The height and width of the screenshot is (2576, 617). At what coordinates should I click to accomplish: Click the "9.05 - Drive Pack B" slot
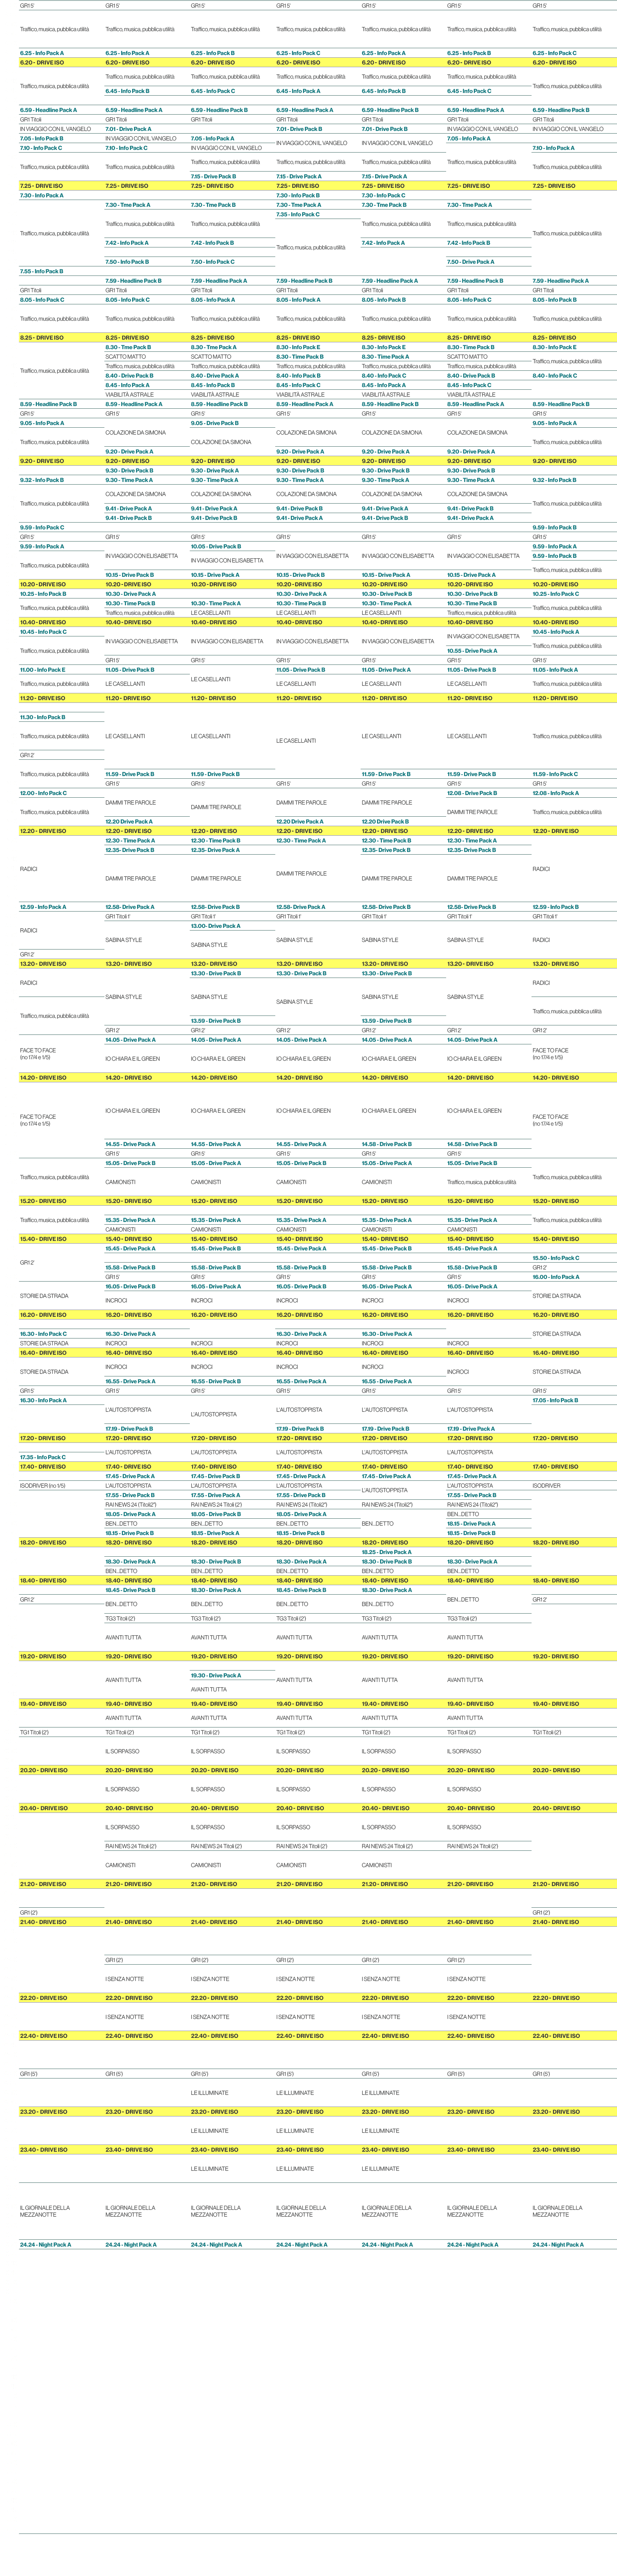coord(215,423)
